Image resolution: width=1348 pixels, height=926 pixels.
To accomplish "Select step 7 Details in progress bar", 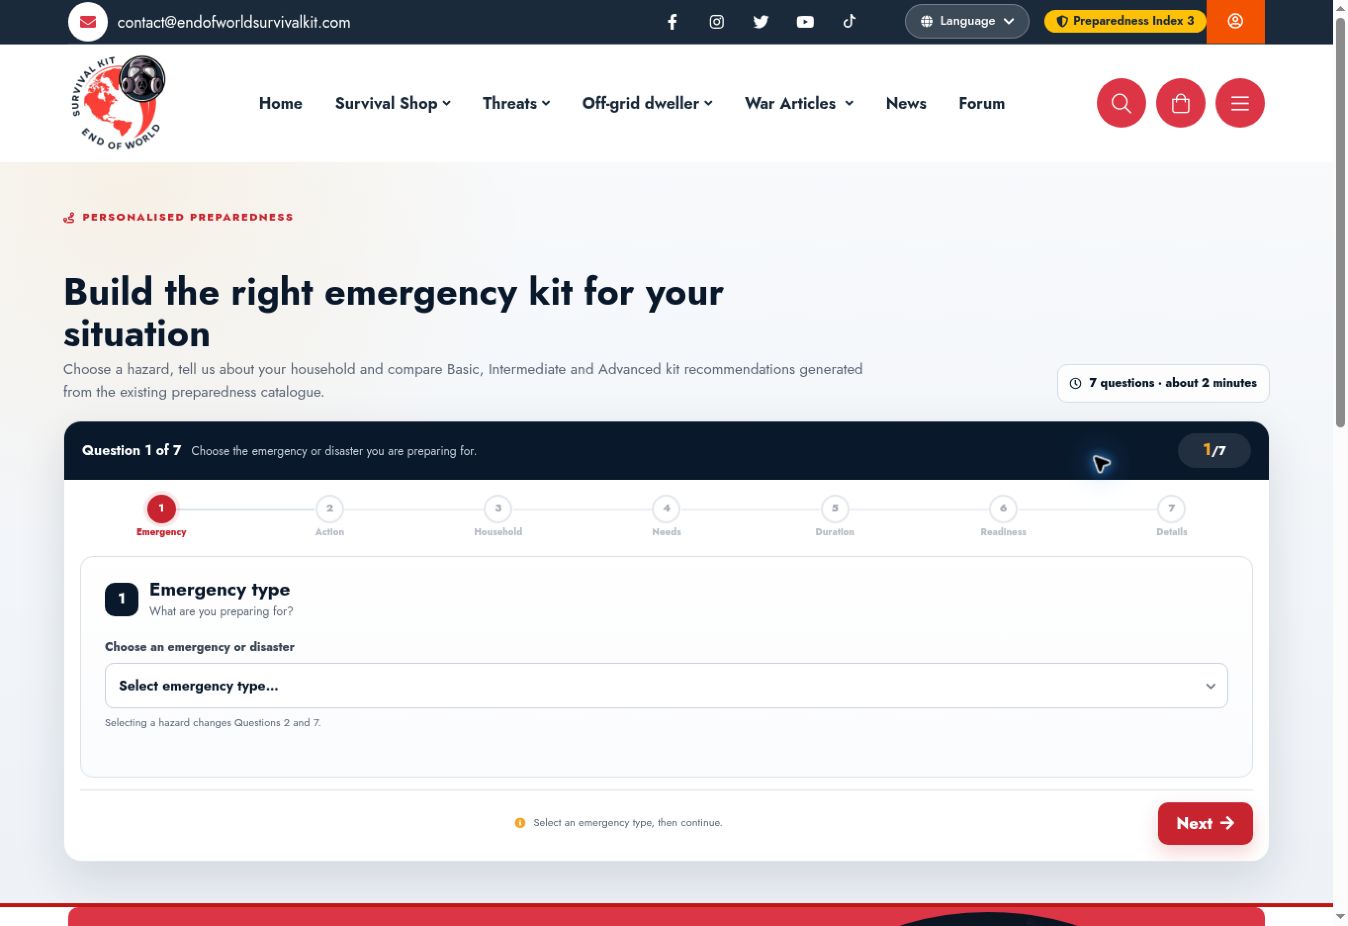I will (x=1172, y=515).
